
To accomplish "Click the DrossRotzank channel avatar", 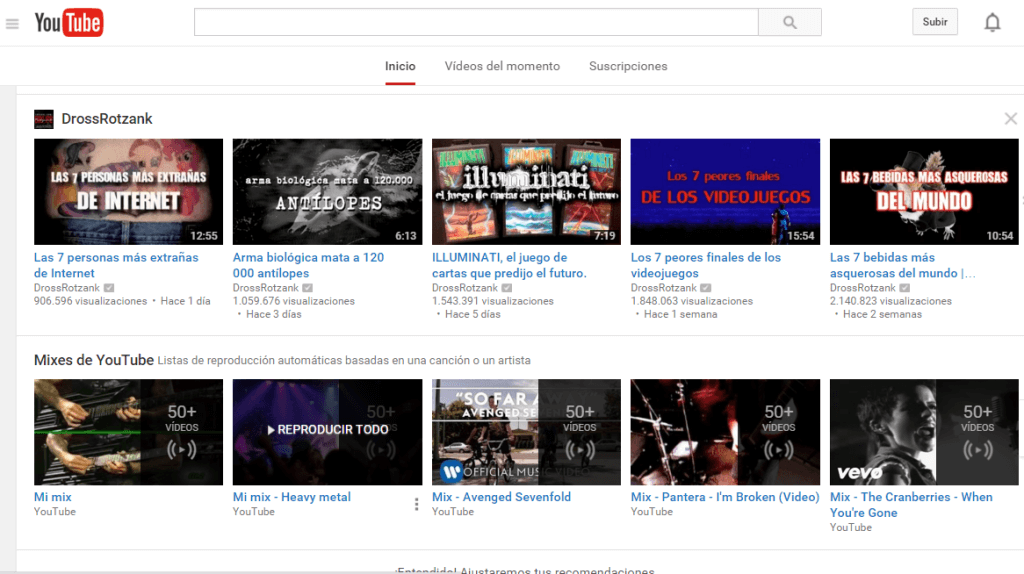I will click(x=44, y=120).
